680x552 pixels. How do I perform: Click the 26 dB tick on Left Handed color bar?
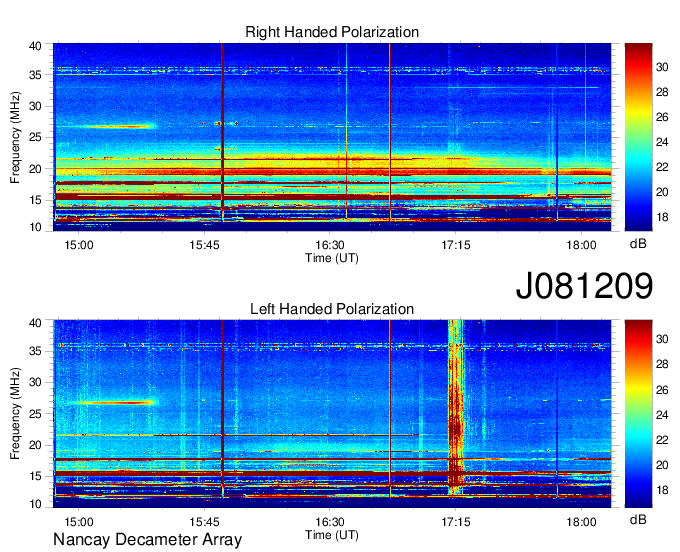click(662, 390)
